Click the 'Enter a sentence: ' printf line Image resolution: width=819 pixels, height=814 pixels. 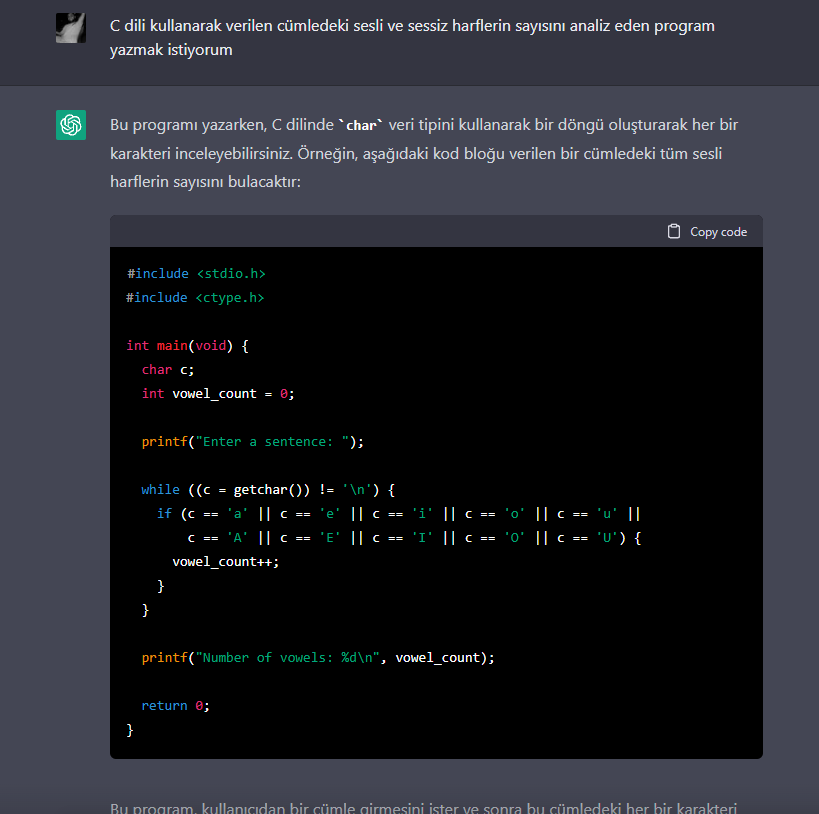coord(252,441)
